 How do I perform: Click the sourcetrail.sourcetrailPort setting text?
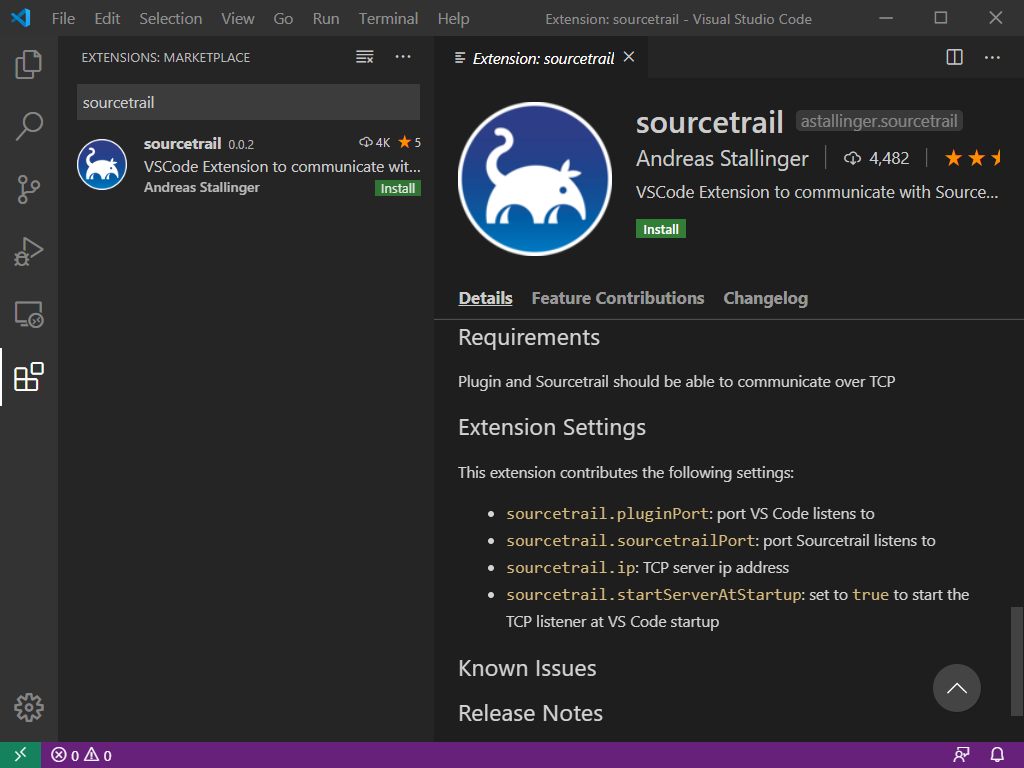[x=630, y=540]
